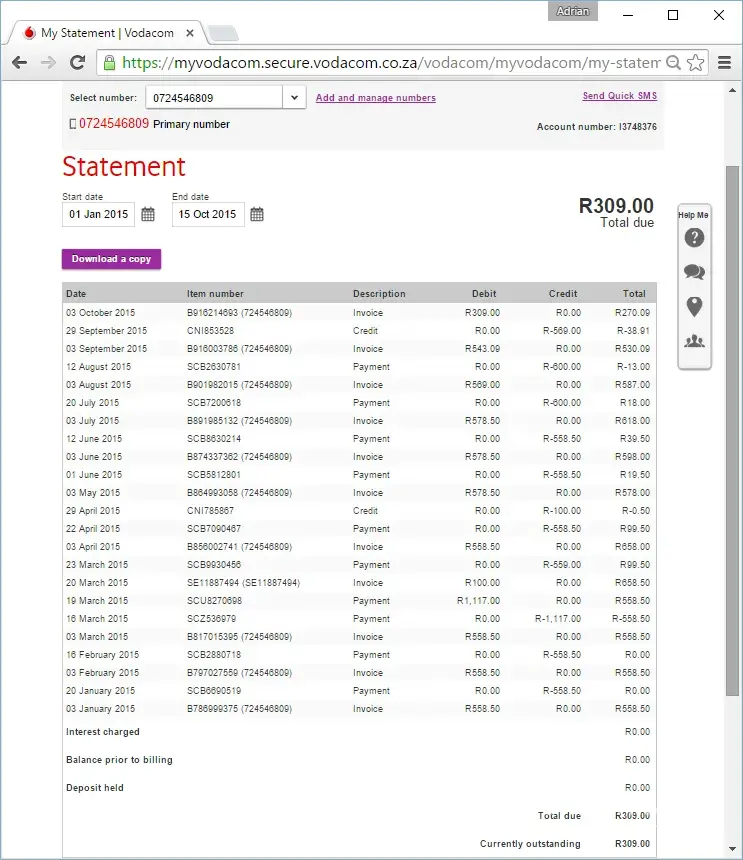Click the Send Quick SMS link
Viewport: 743px width, 860px height.
(x=619, y=96)
